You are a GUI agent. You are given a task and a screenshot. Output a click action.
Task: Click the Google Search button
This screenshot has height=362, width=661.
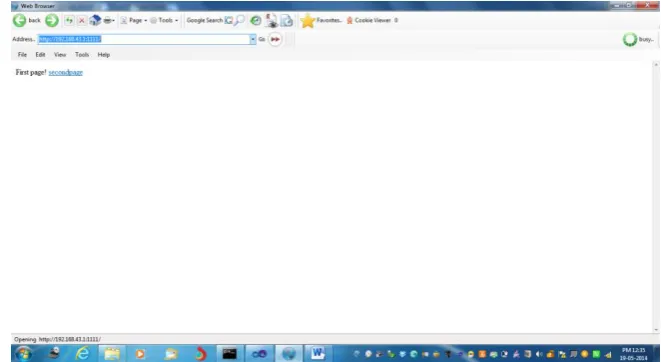204,20
